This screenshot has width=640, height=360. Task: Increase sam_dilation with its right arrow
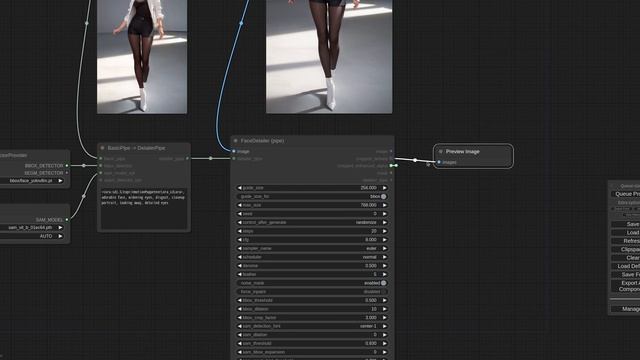(384, 335)
